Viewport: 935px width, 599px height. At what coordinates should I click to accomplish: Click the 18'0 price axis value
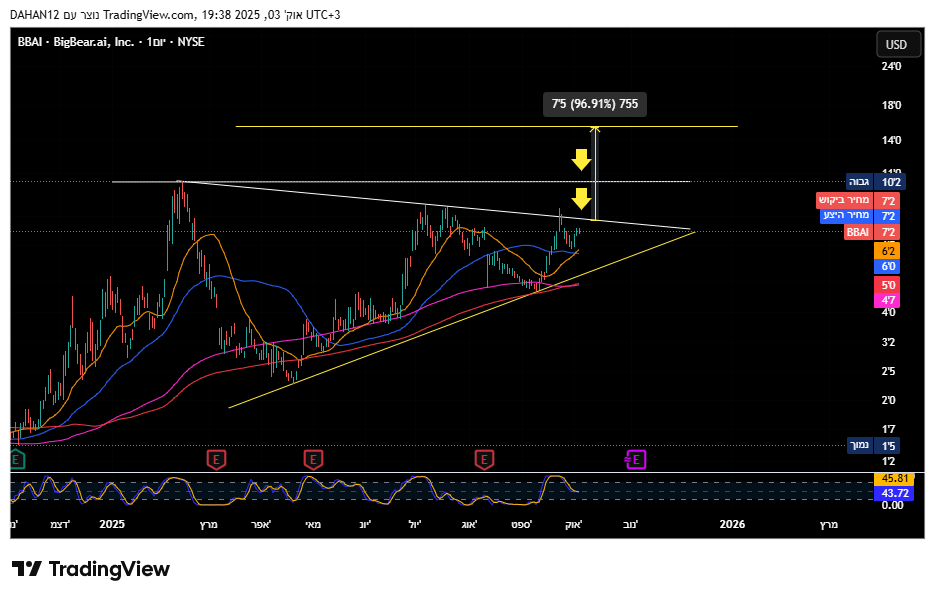(891, 105)
